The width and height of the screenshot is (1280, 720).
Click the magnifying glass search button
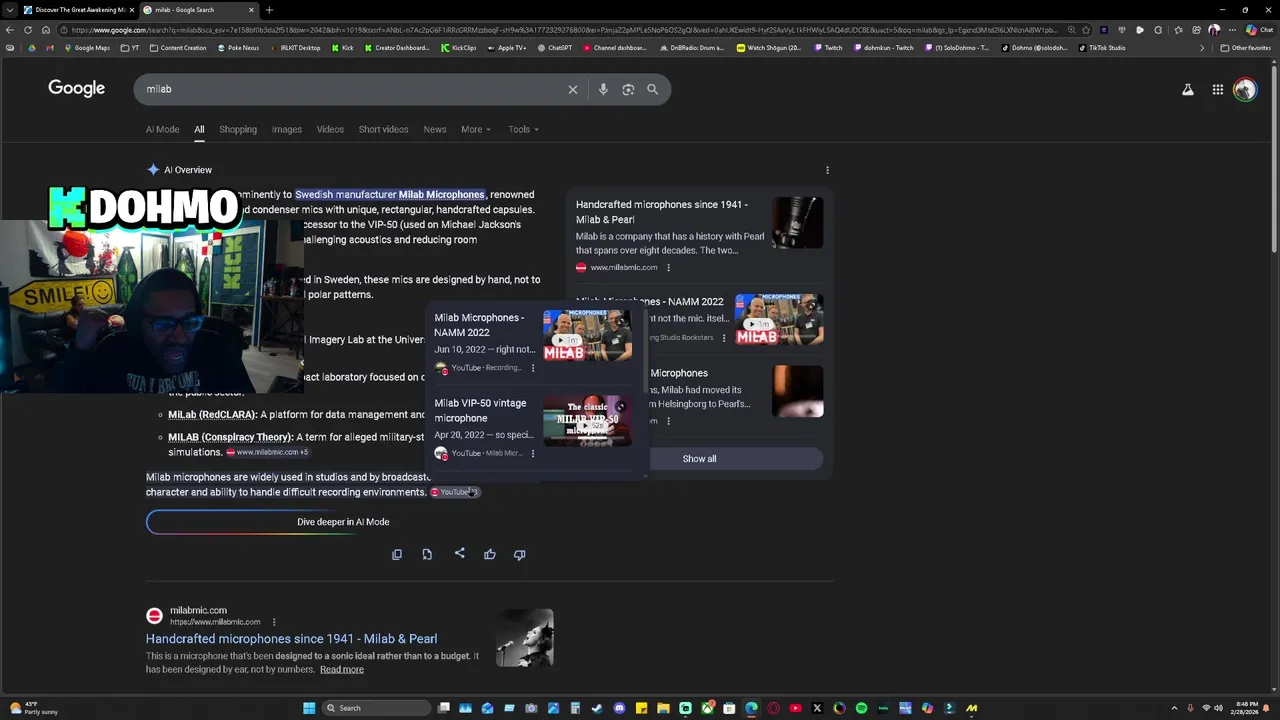pos(652,89)
